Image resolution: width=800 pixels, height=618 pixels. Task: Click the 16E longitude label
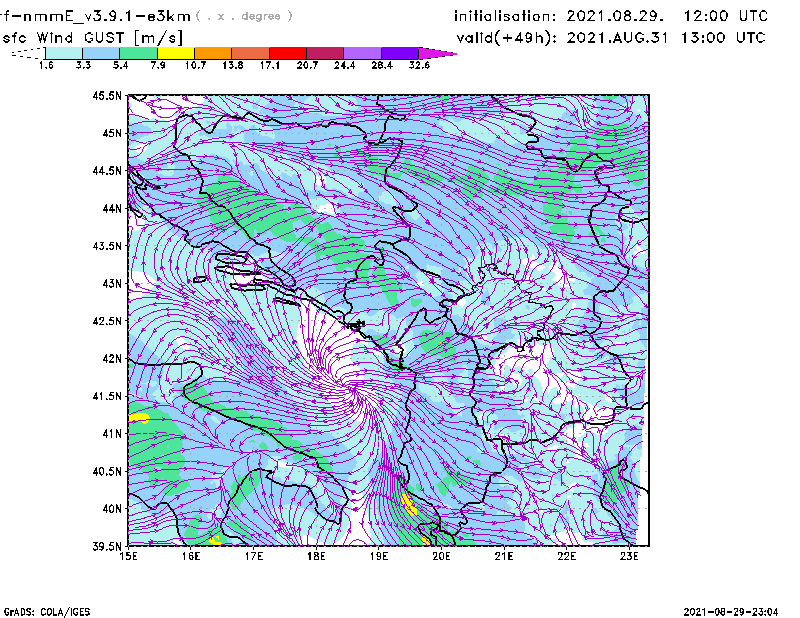[x=191, y=556]
